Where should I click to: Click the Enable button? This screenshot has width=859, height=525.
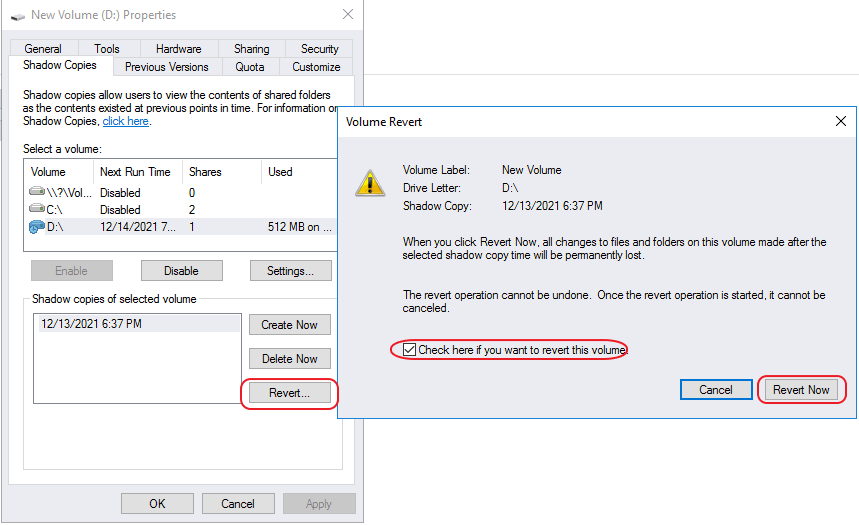[72, 271]
